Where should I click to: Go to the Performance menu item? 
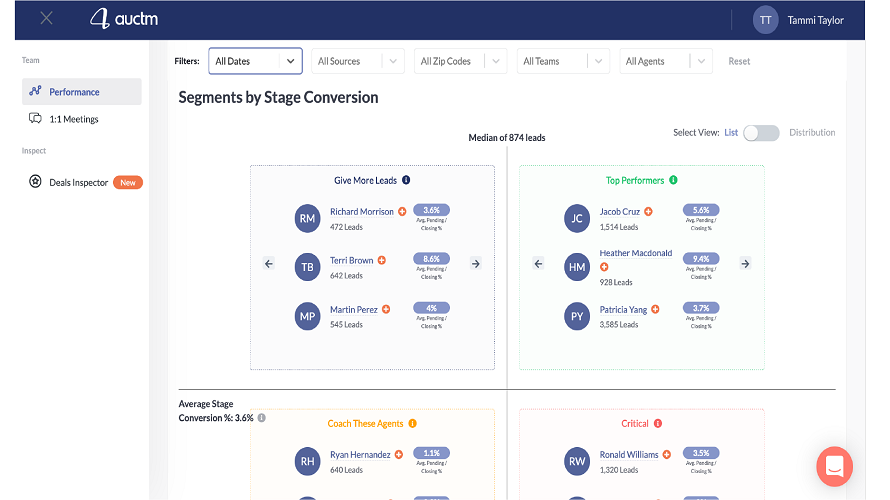(x=74, y=92)
